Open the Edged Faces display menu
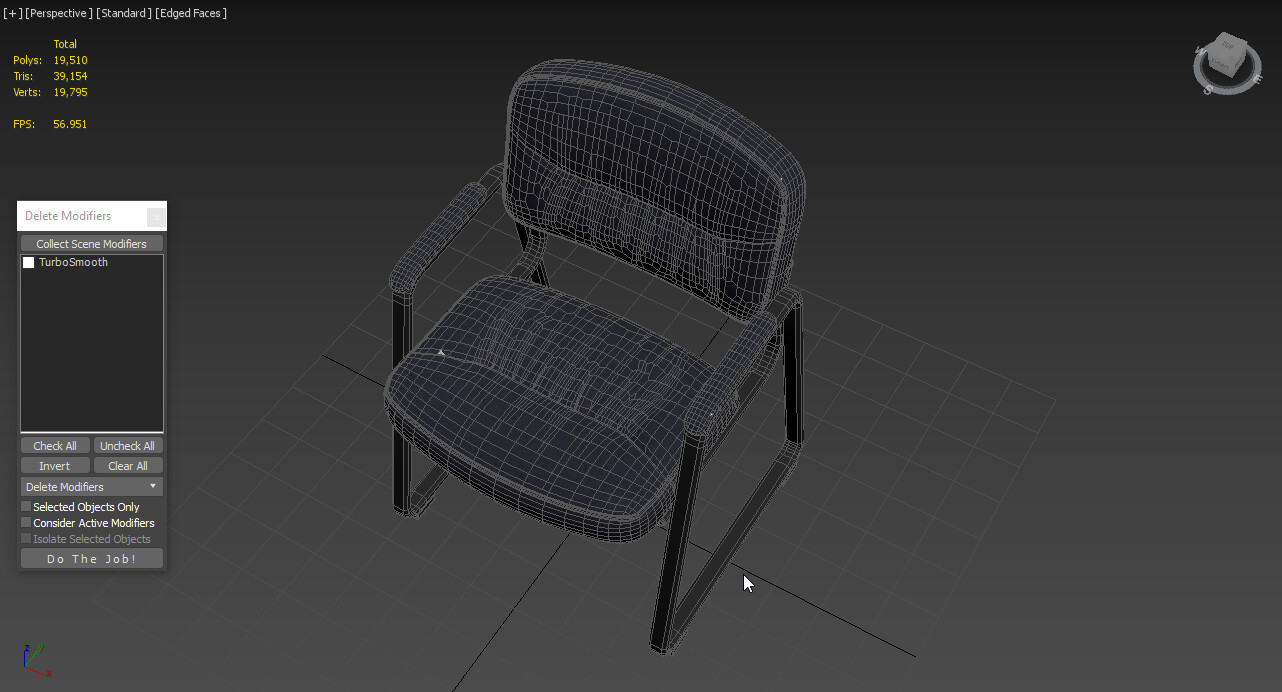This screenshot has width=1282, height=692. click(x=191, y=13)
